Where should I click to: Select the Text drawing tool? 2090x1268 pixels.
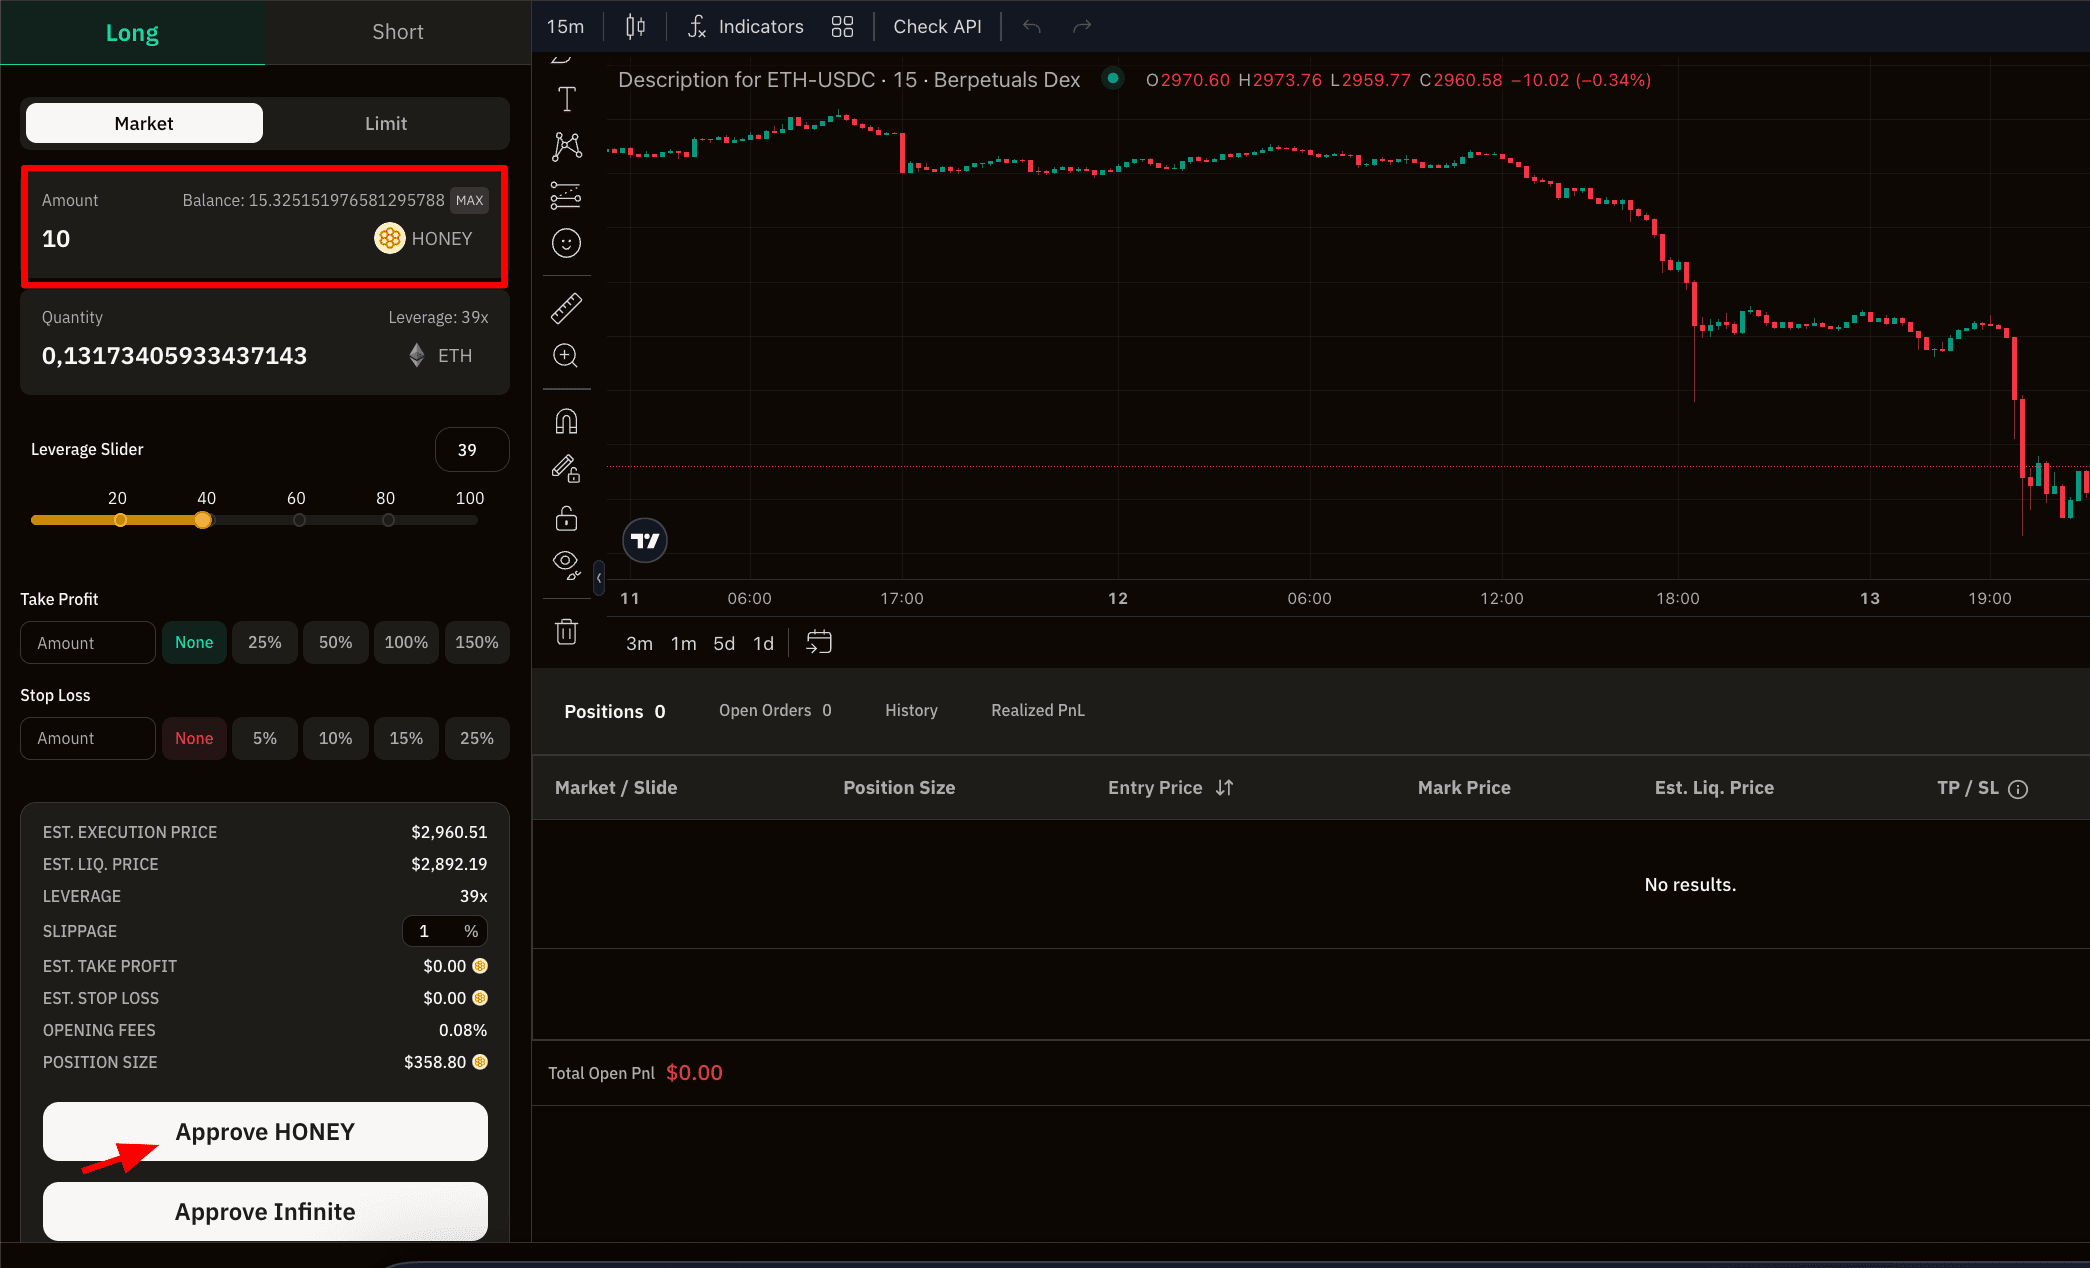(566, 99)
